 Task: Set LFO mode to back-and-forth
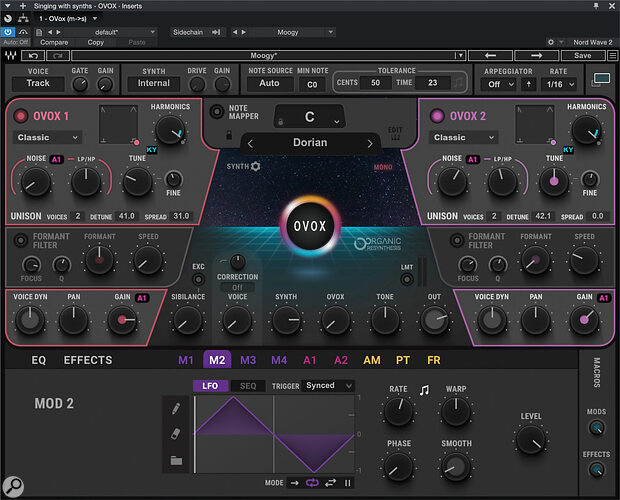[331, 483]
